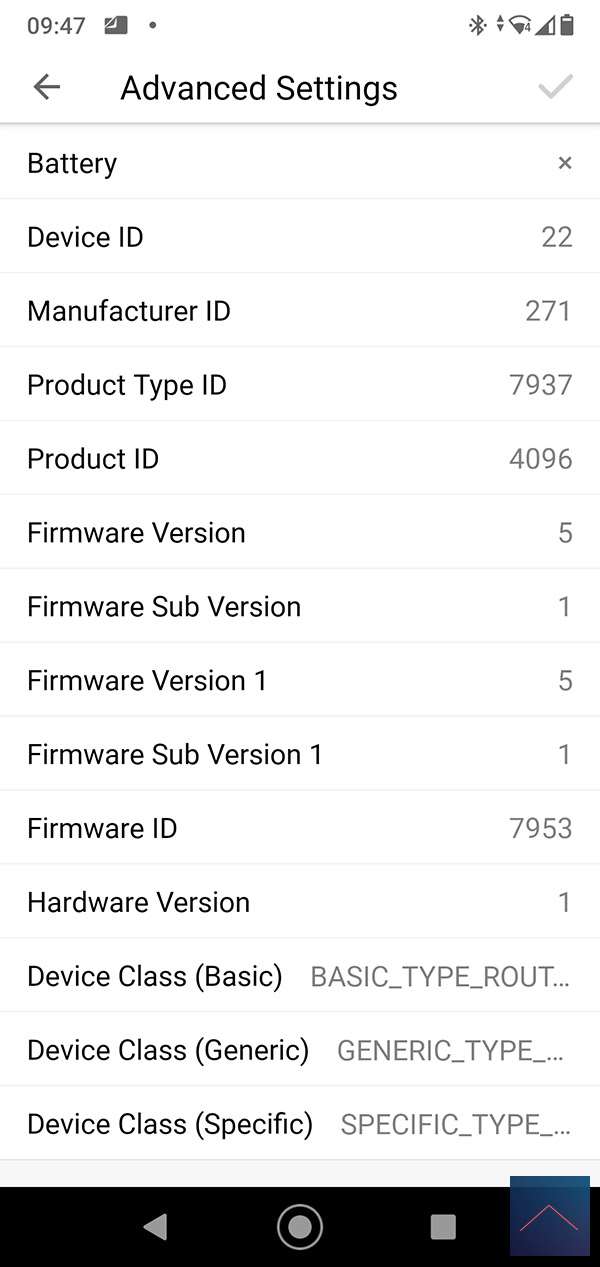The height and width of the screenshot is (1267, 600).
Task: Expand the truncated Device Class (Basic) value
Action: [x=441, y=976]
